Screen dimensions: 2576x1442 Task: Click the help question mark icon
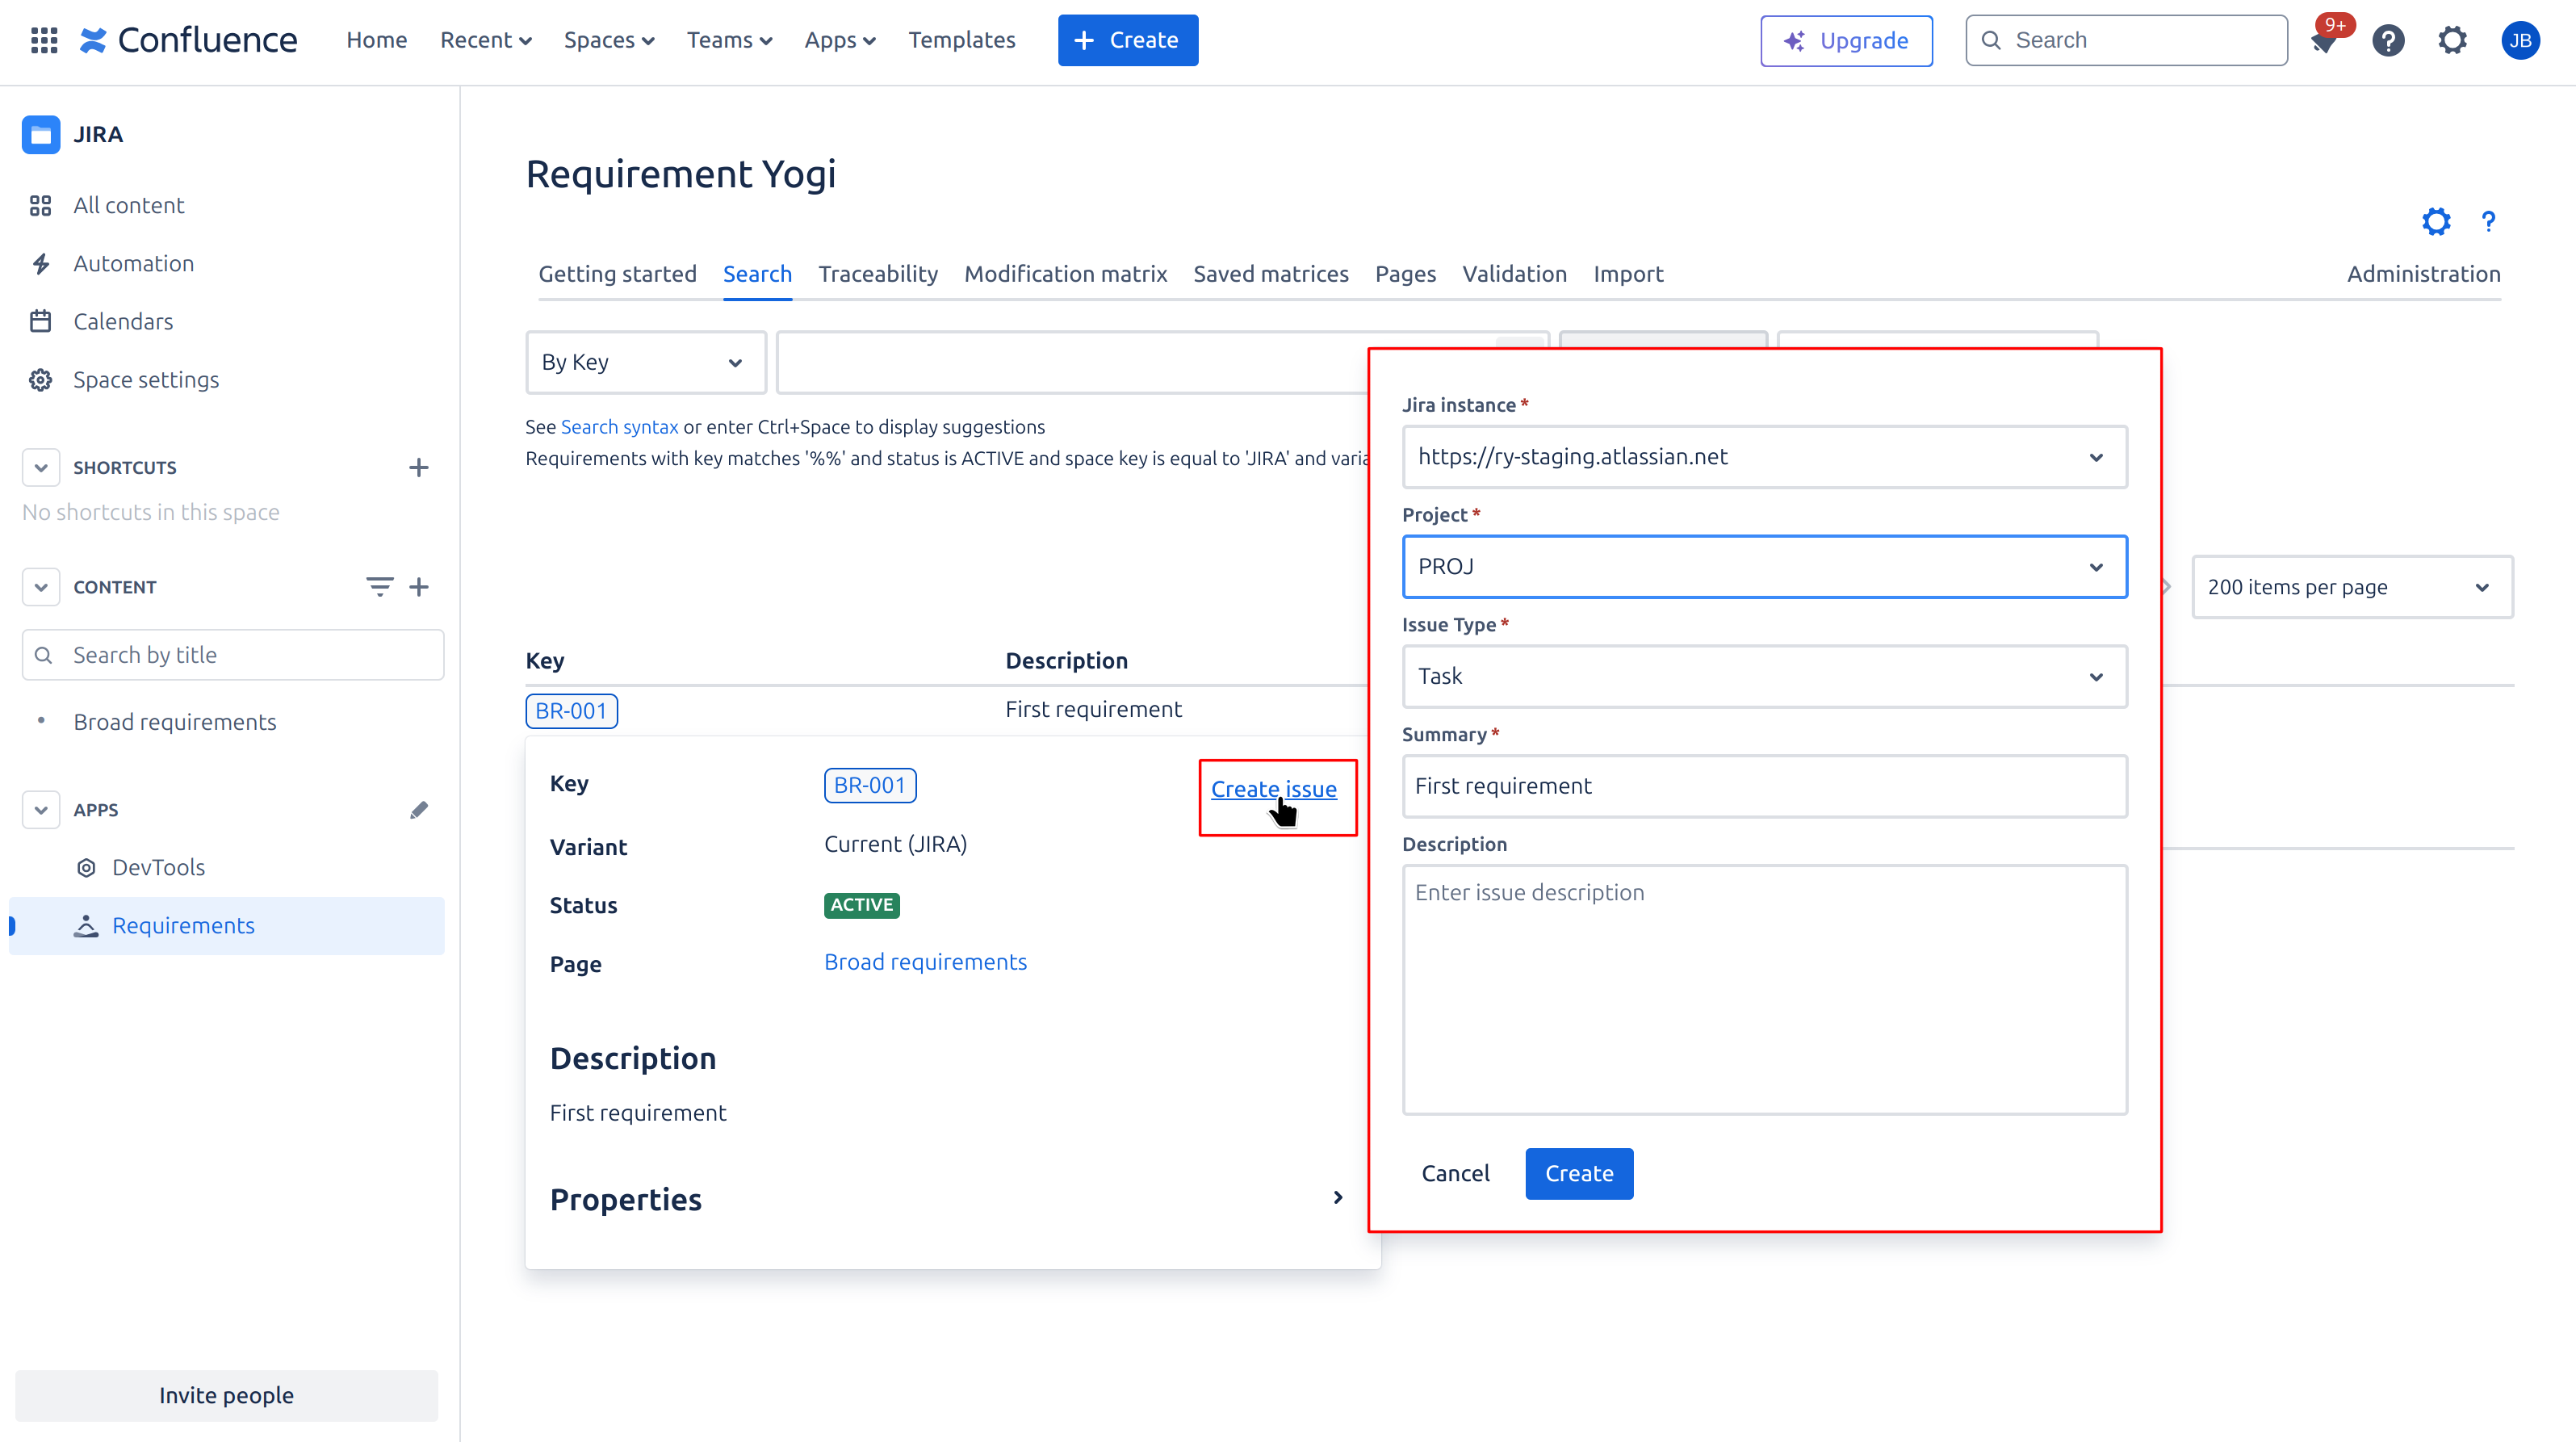point(2388,40)
